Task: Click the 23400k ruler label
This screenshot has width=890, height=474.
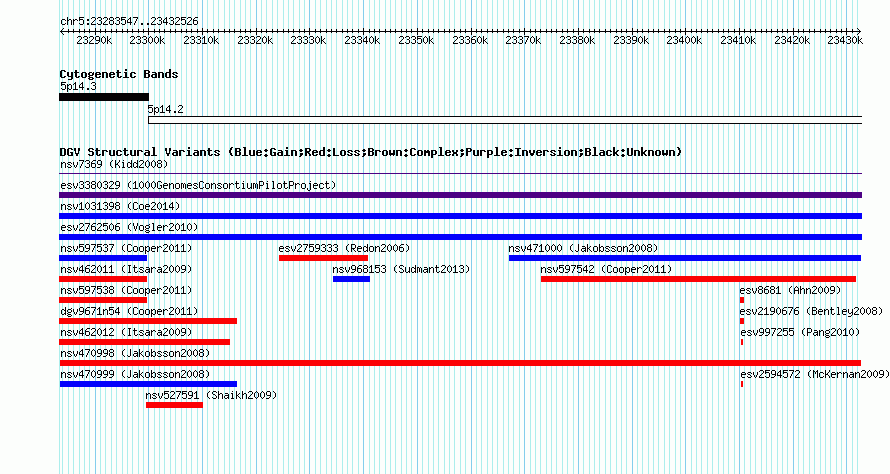Action: (685, 40)
